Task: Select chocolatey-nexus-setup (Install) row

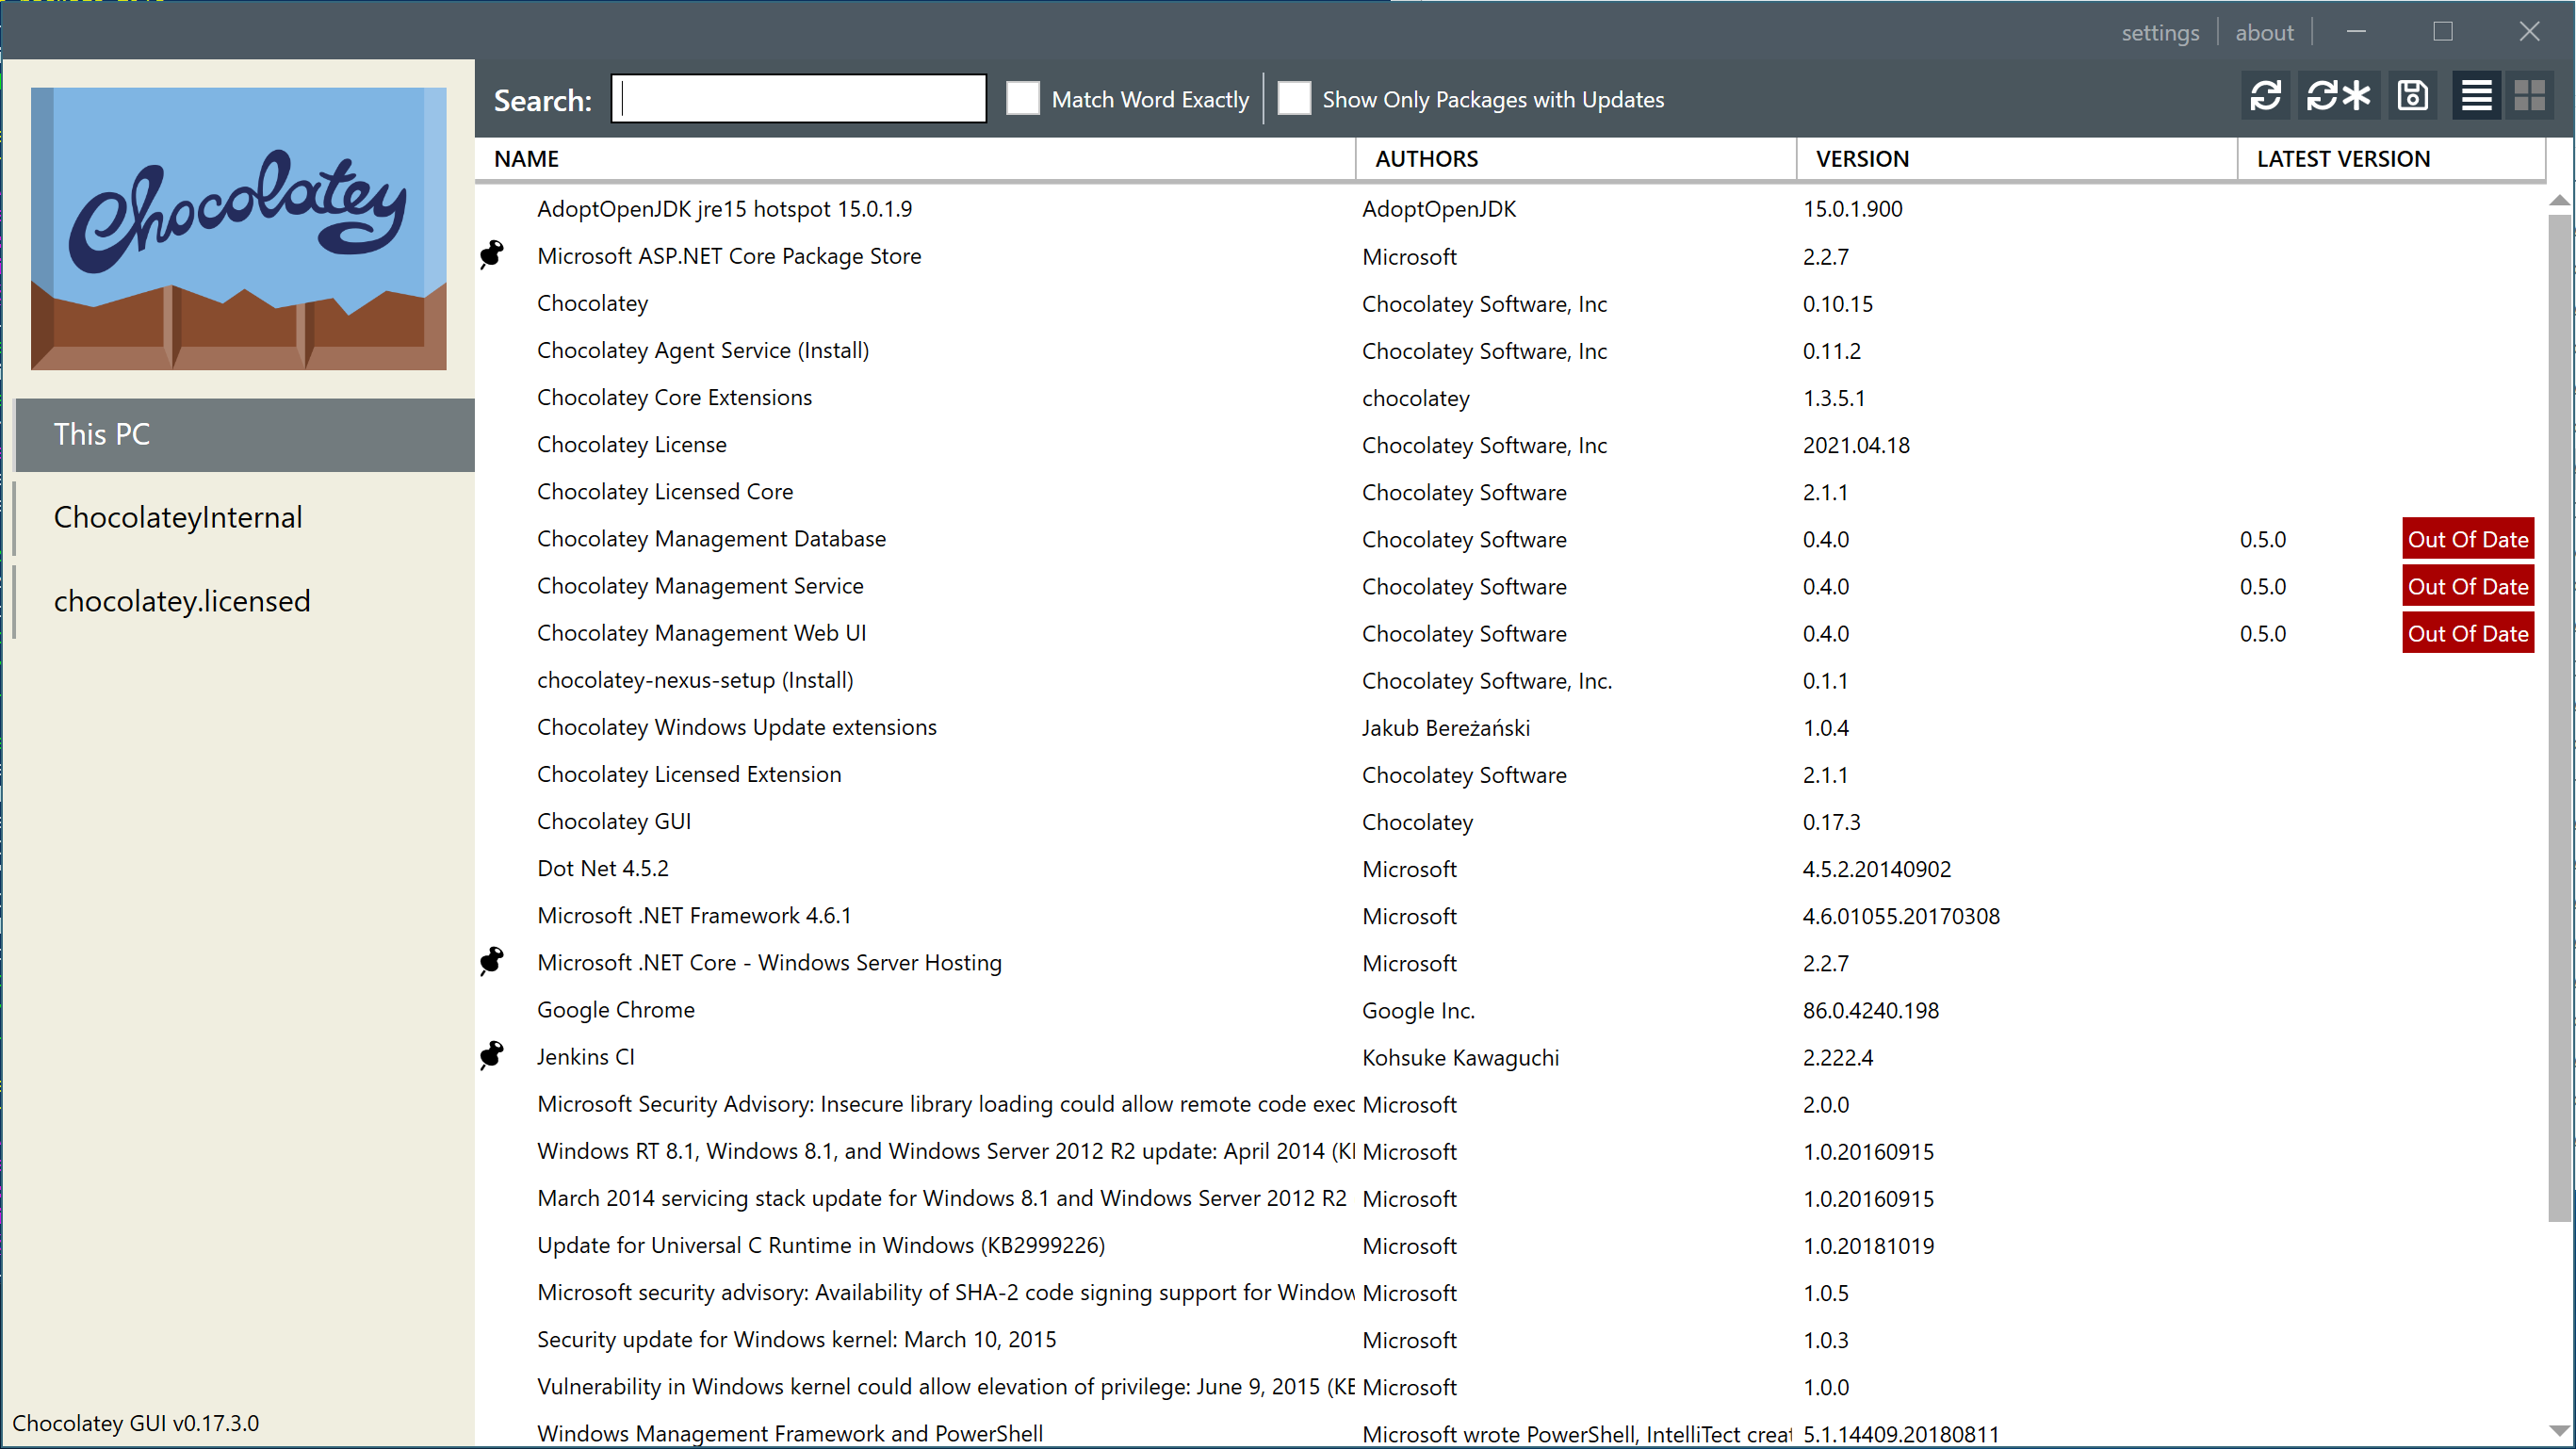Action: [x=1510, y=680]
